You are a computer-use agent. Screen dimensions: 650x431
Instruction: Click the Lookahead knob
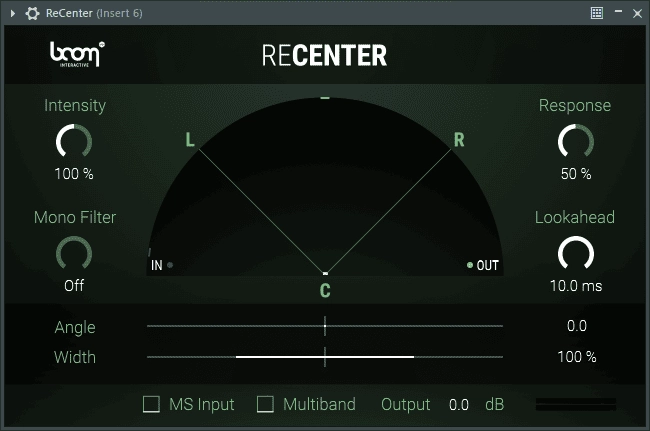tap(576, 253)
